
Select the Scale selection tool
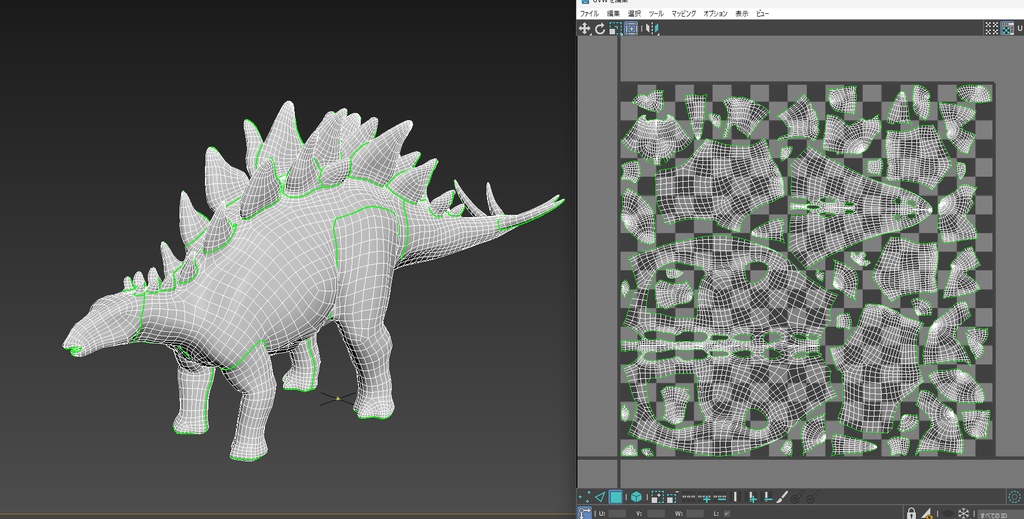click(615, 28)
